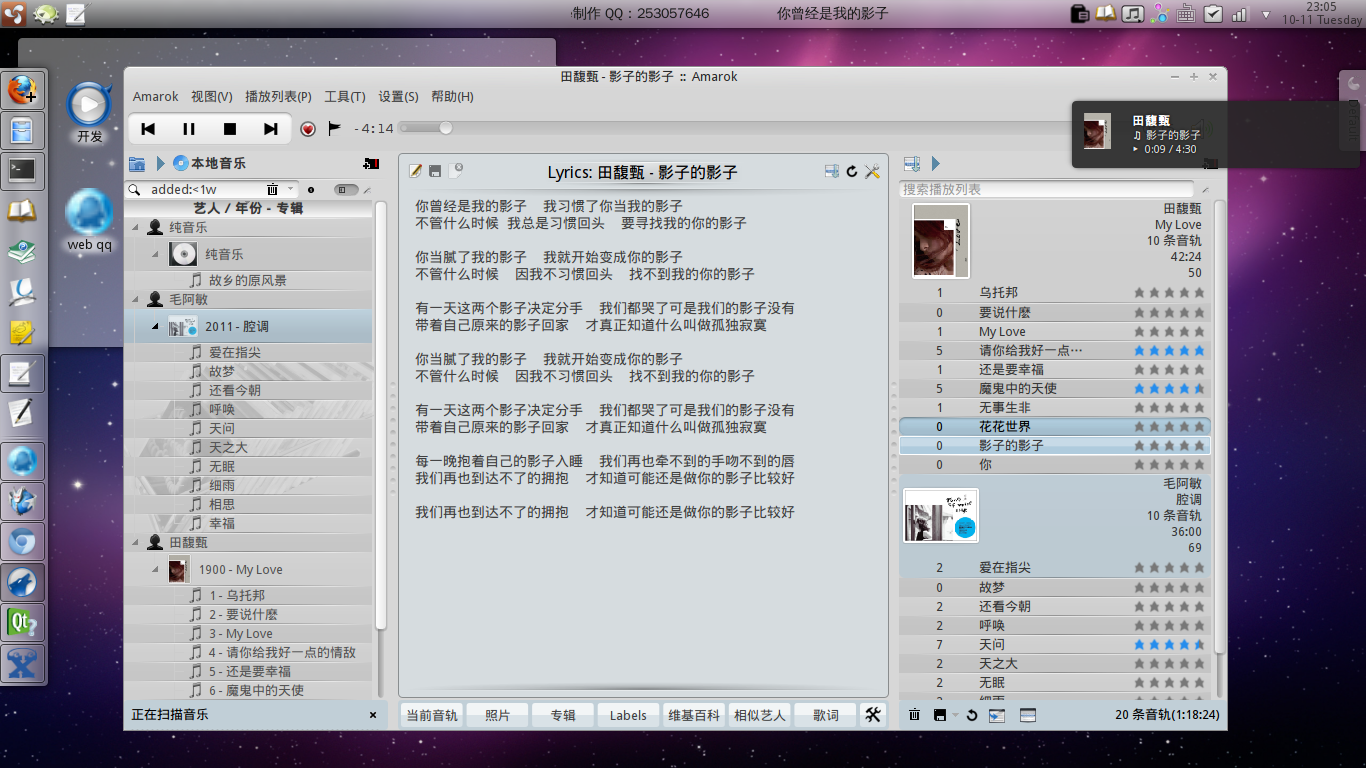Screen dimensions: 1366x768
Task: Open the Amarok menu
Action: pyautogui.click(x=156, y=97)
